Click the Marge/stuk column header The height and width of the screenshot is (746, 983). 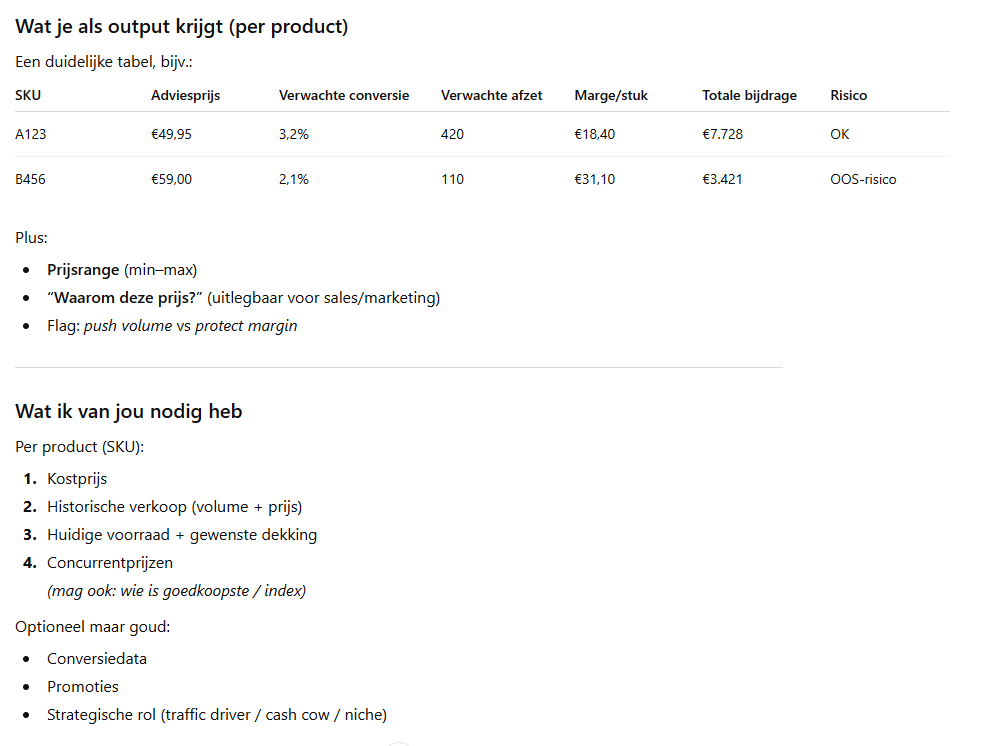tap(611, 96)
